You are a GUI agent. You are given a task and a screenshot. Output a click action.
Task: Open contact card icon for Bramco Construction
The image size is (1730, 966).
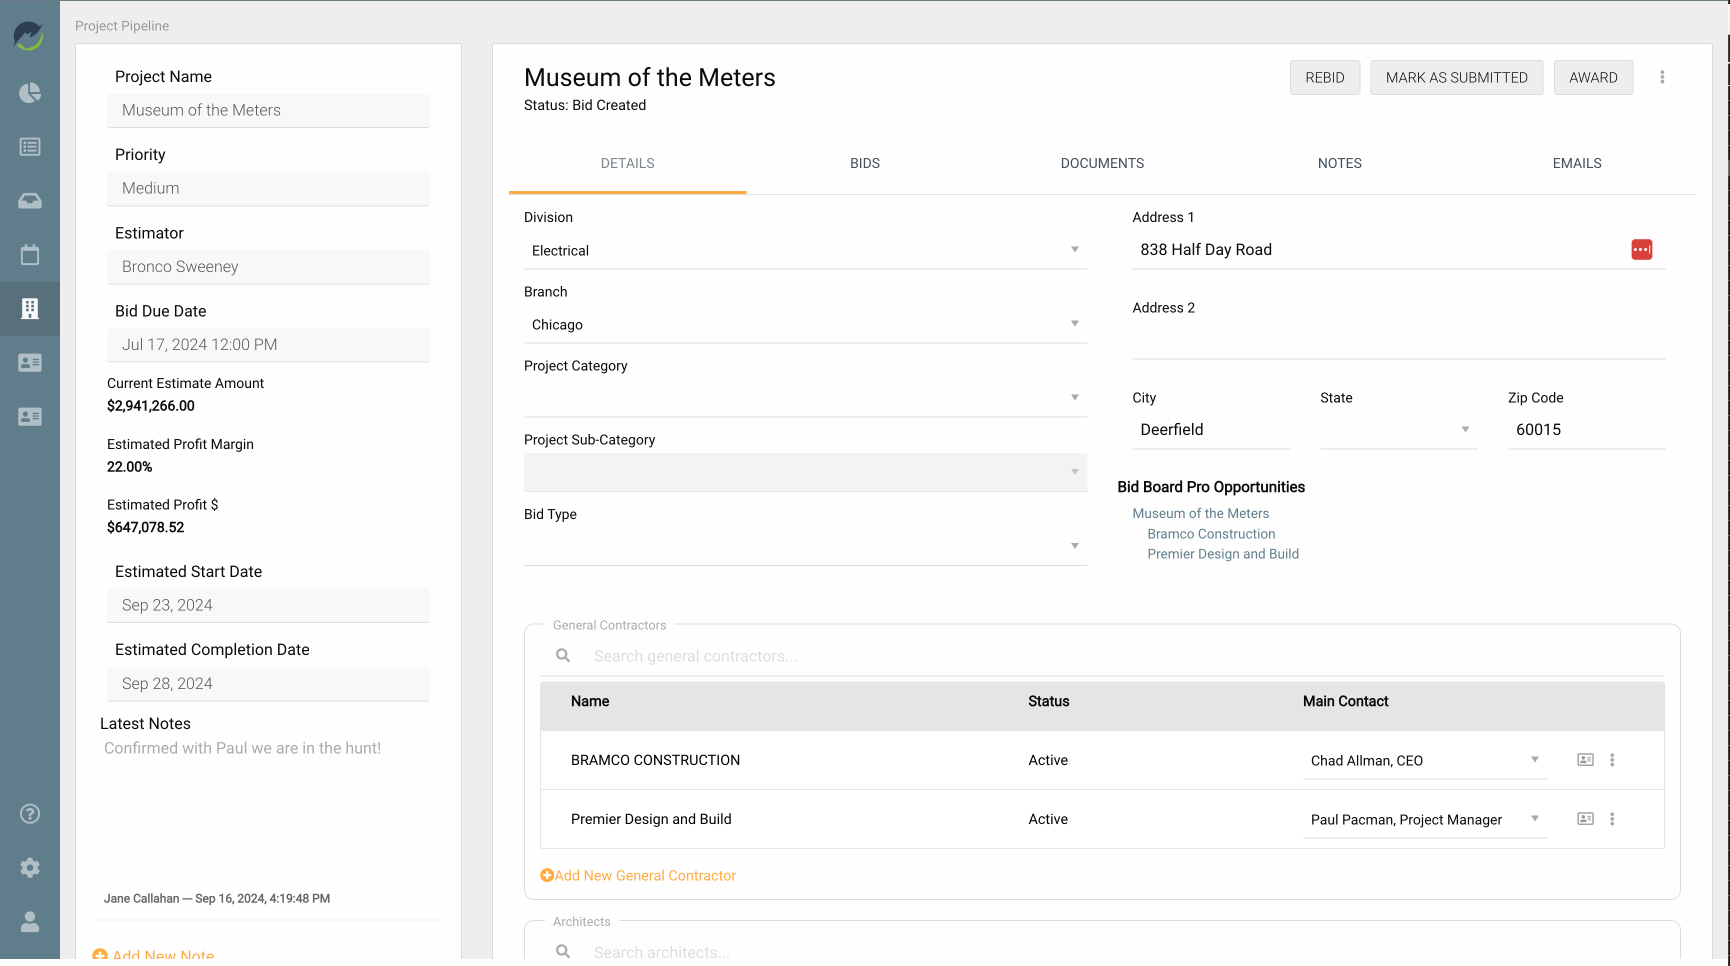1585,760
